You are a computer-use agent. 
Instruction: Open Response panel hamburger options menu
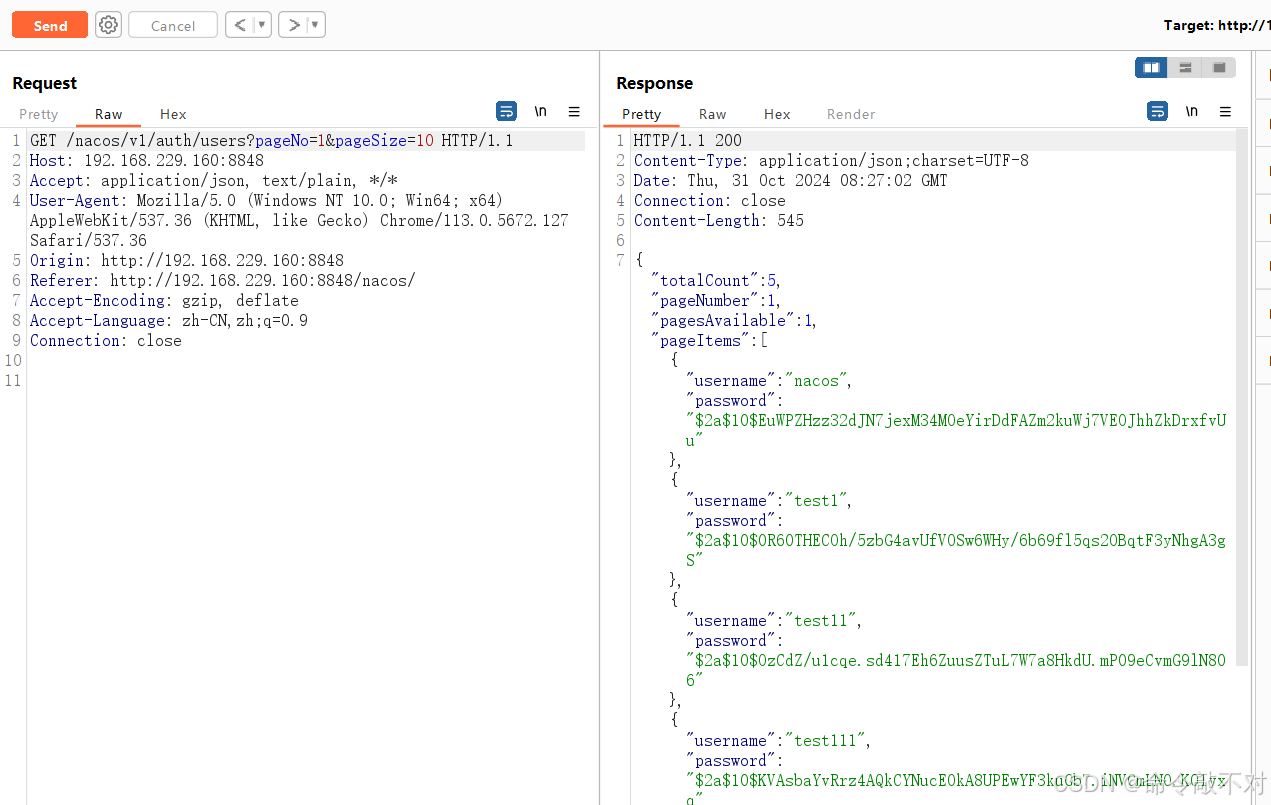click(1225, 111)
